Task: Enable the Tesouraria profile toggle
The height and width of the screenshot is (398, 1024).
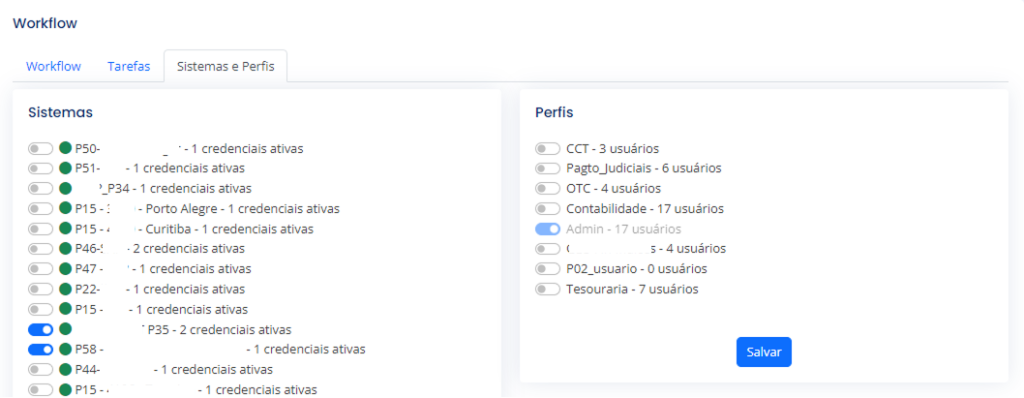Action: pos(547,290)
